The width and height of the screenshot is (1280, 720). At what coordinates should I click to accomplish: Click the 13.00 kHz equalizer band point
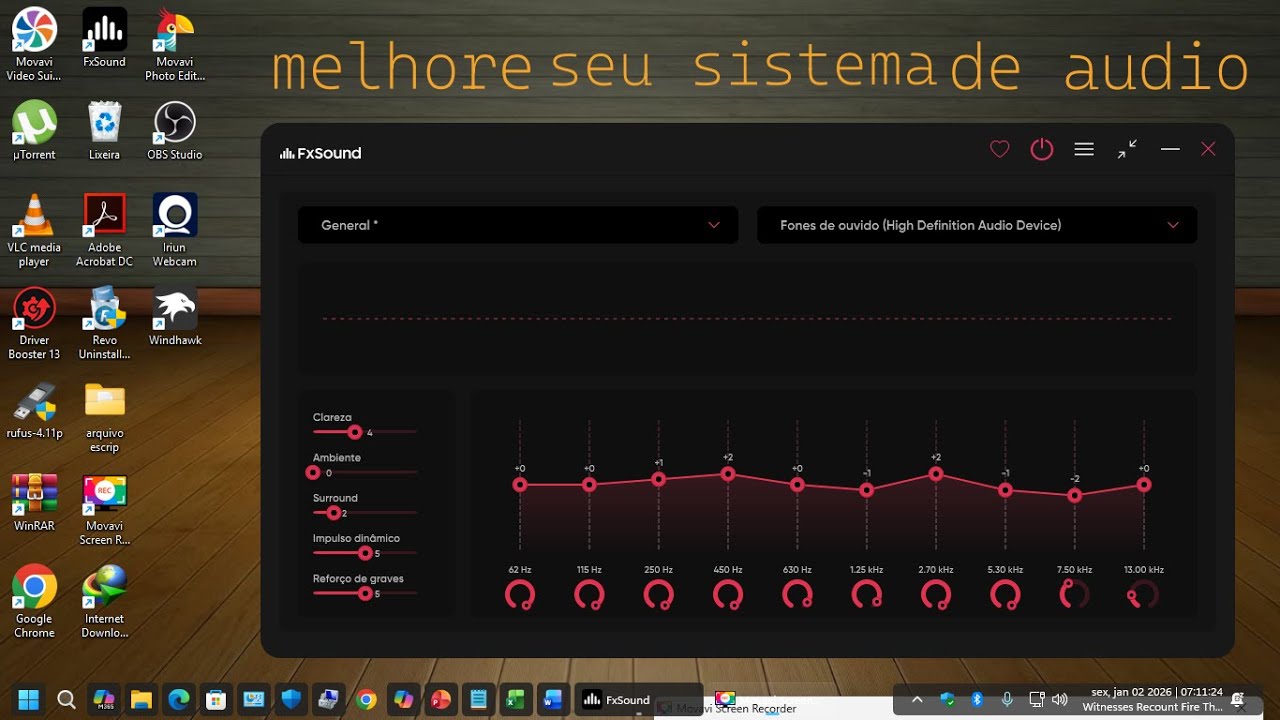point(1144,485)
